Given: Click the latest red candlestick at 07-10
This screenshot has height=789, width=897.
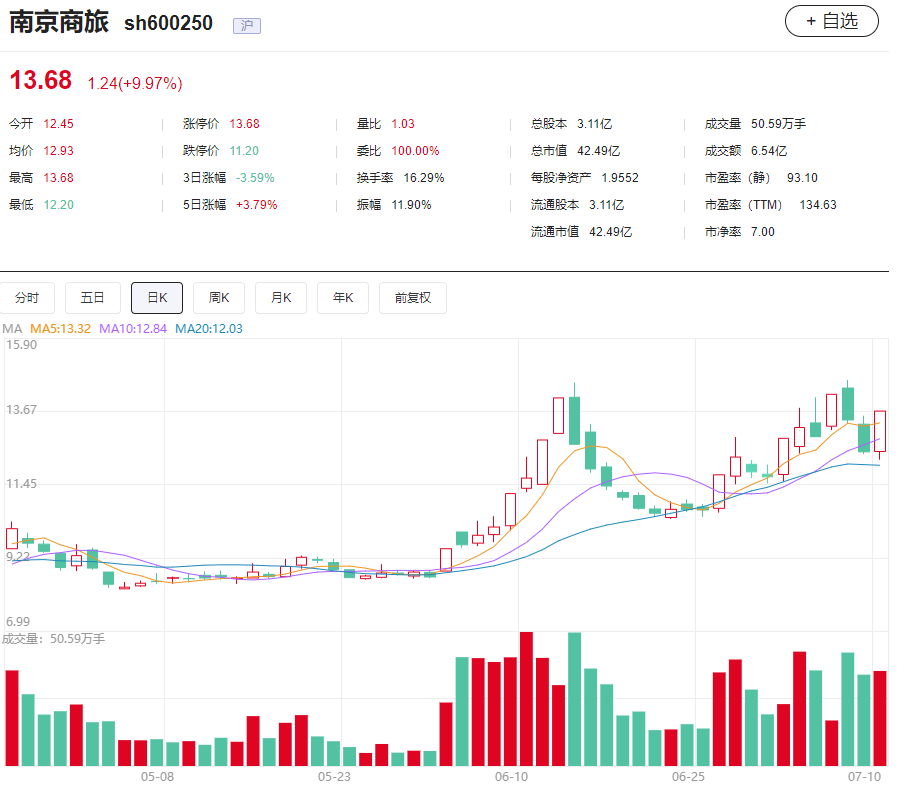Looking at the screenshot, I should tap(880, 431).
